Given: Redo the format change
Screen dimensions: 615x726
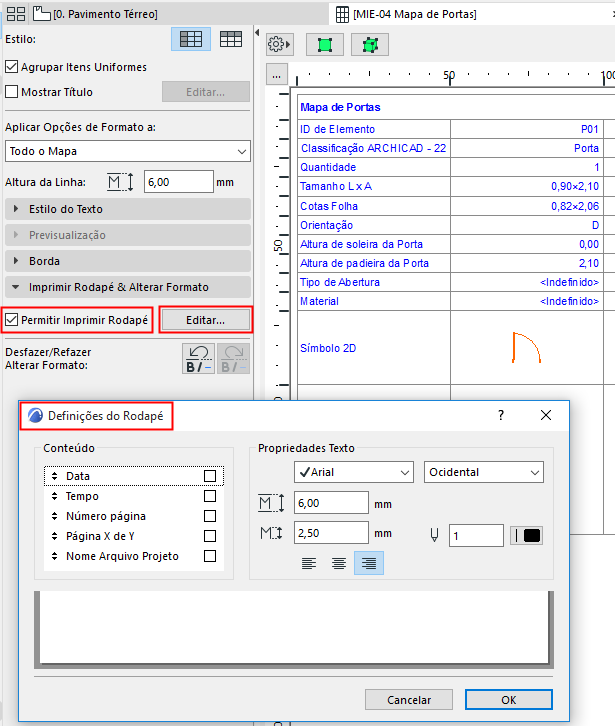Looking at the screenshot, I should [234, 358].
